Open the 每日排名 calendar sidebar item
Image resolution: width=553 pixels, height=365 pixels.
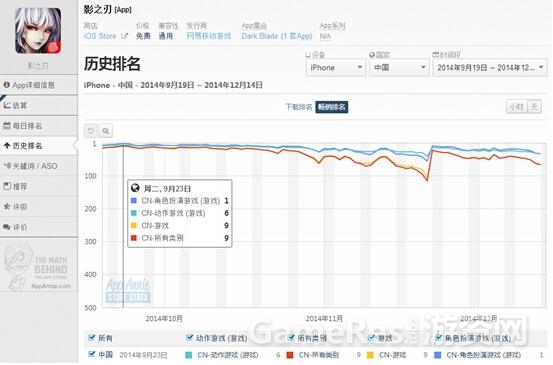[38, 126]
